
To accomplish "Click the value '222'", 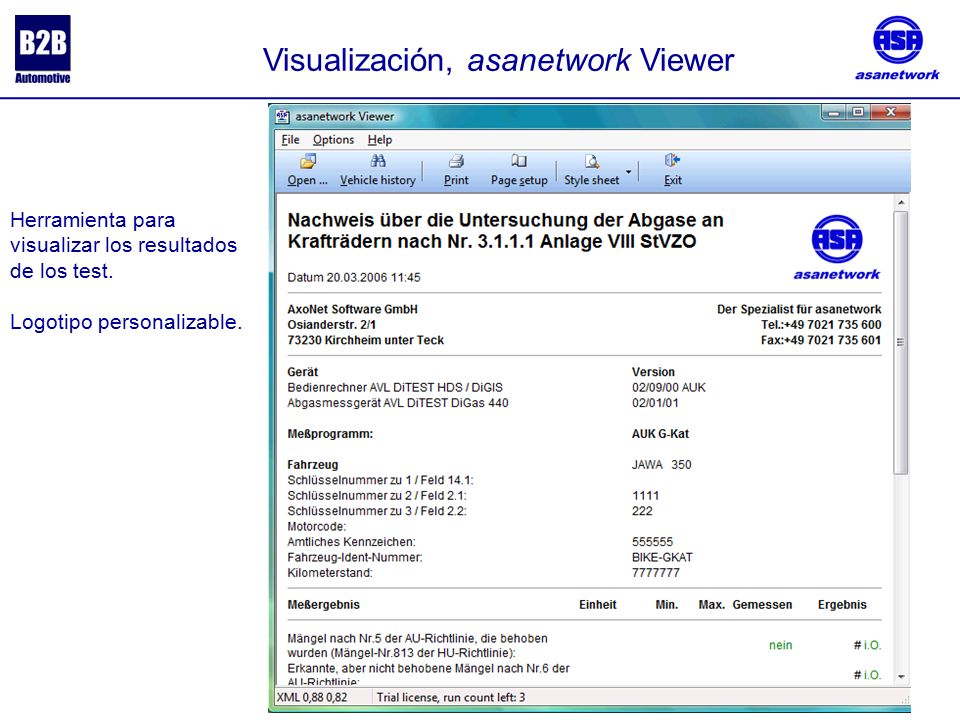I will [x=642, y=511].
